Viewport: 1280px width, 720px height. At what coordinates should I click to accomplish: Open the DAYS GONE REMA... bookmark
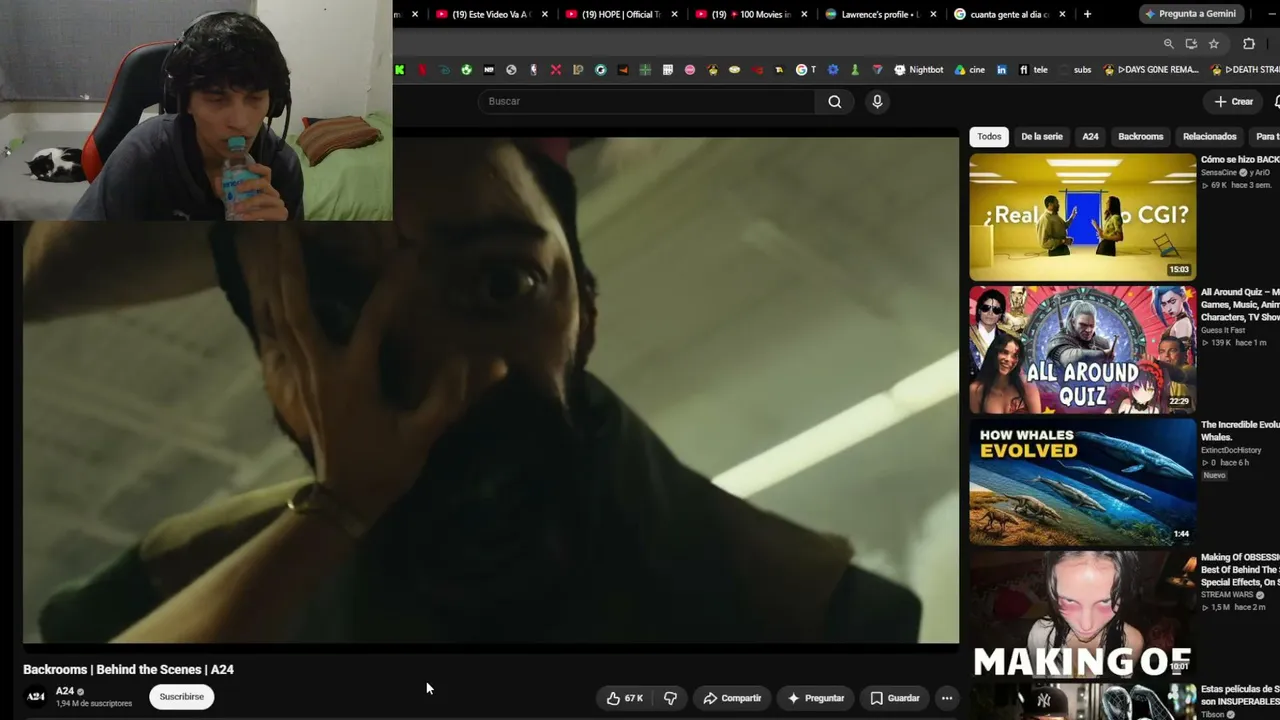(x=1150, y=70)
